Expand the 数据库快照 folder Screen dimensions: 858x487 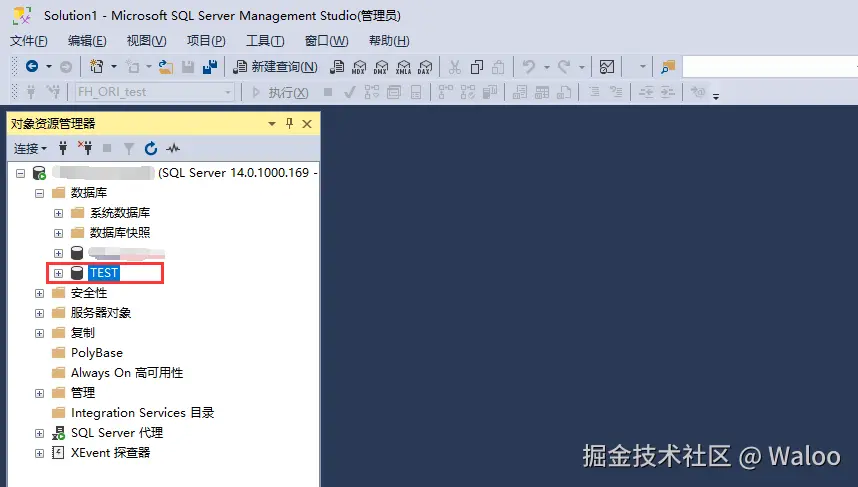(59, 233)
